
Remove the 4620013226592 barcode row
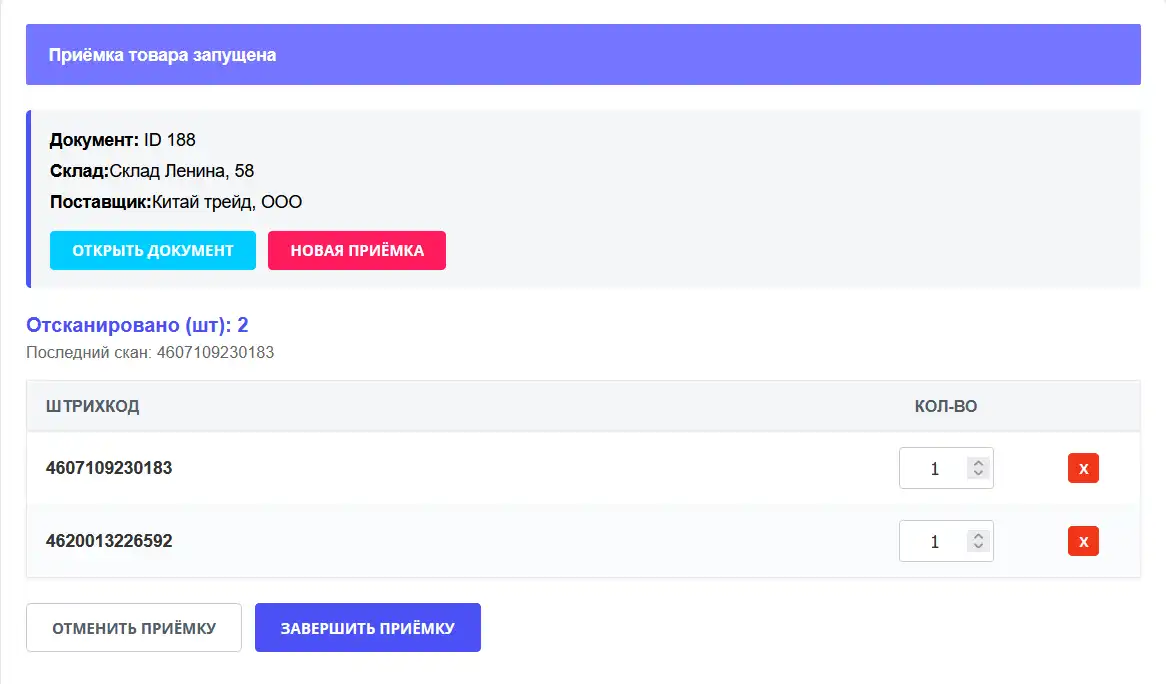coord(1083,541)
